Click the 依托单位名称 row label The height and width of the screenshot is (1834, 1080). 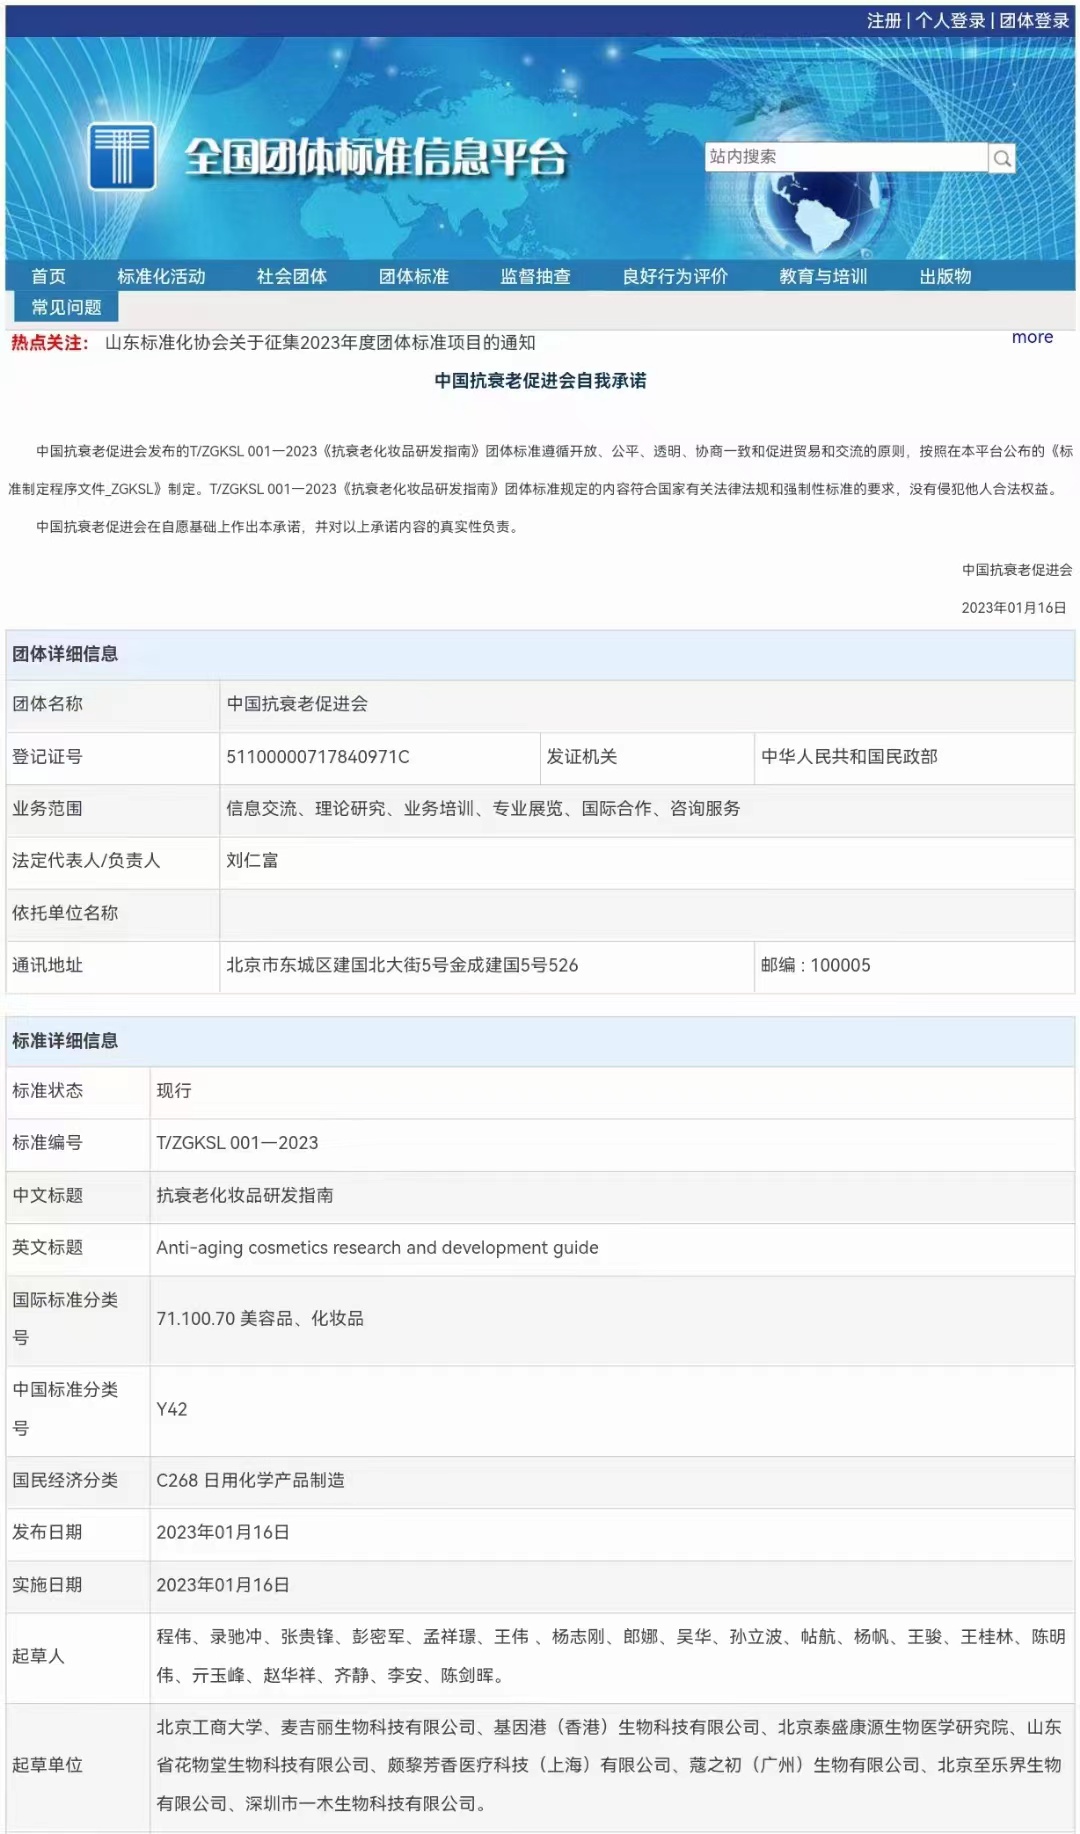tap(65, 913)
